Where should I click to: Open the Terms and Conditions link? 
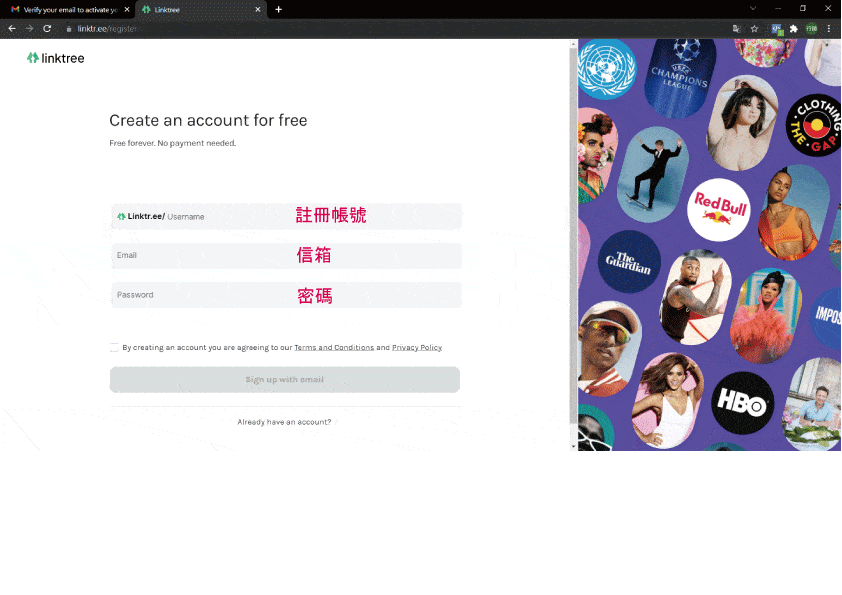click(x=334, y=347)
